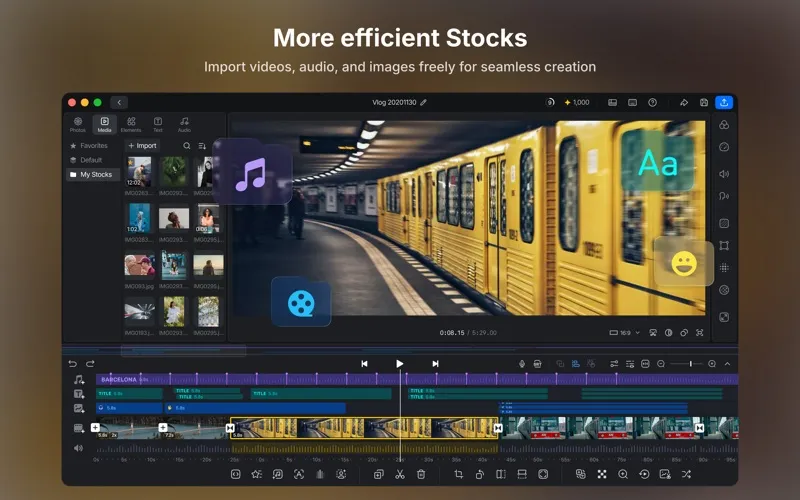Click the blue export upload button
The width and height of the screenshot is (800, 500).
(724, 103)
